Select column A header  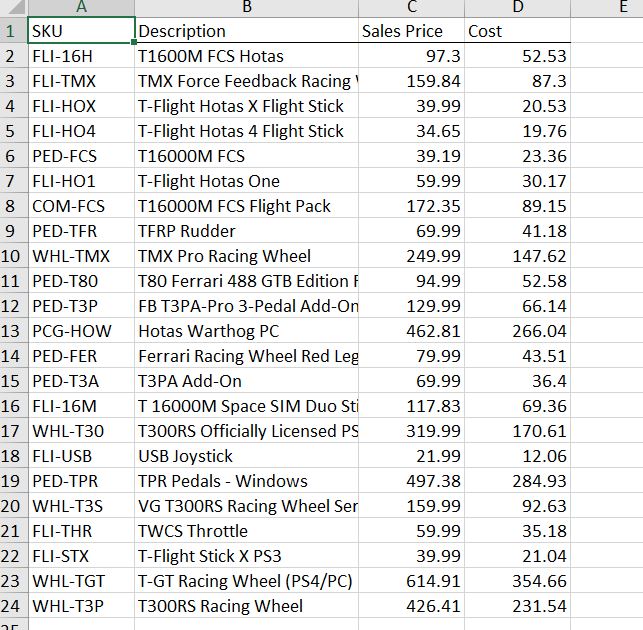pos(81,8)
